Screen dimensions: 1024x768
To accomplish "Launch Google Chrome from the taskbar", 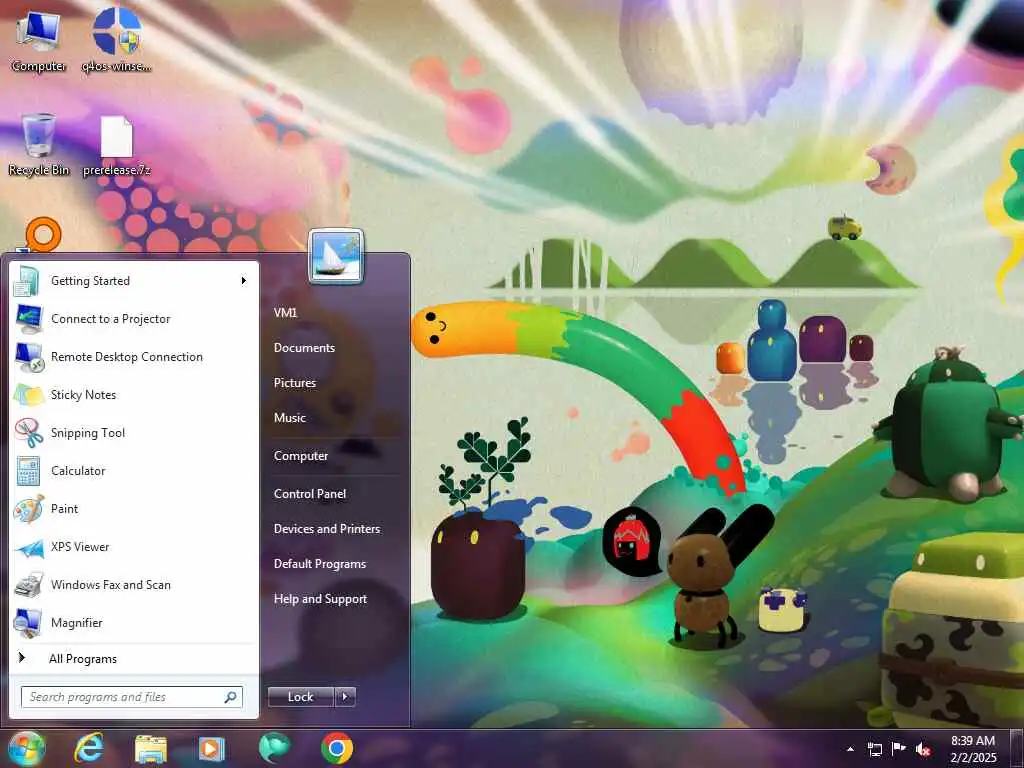I will (337, 748).
